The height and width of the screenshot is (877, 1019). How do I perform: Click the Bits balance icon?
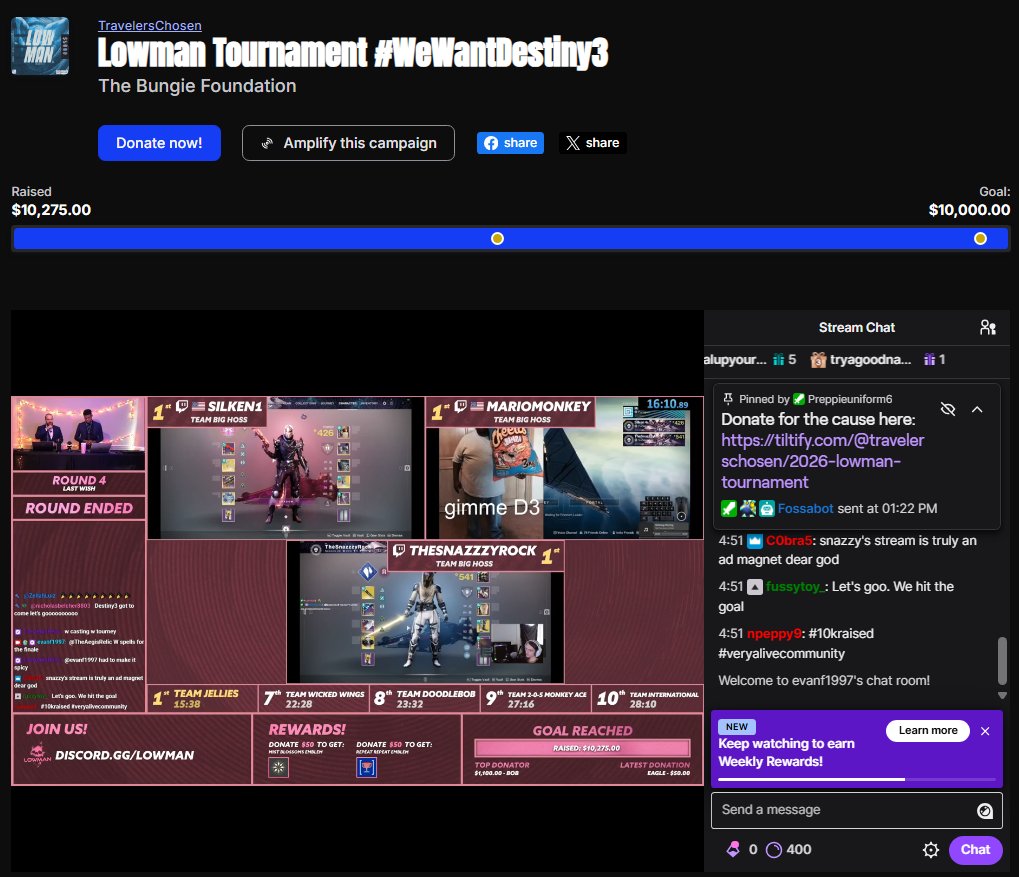coord(733,849)
